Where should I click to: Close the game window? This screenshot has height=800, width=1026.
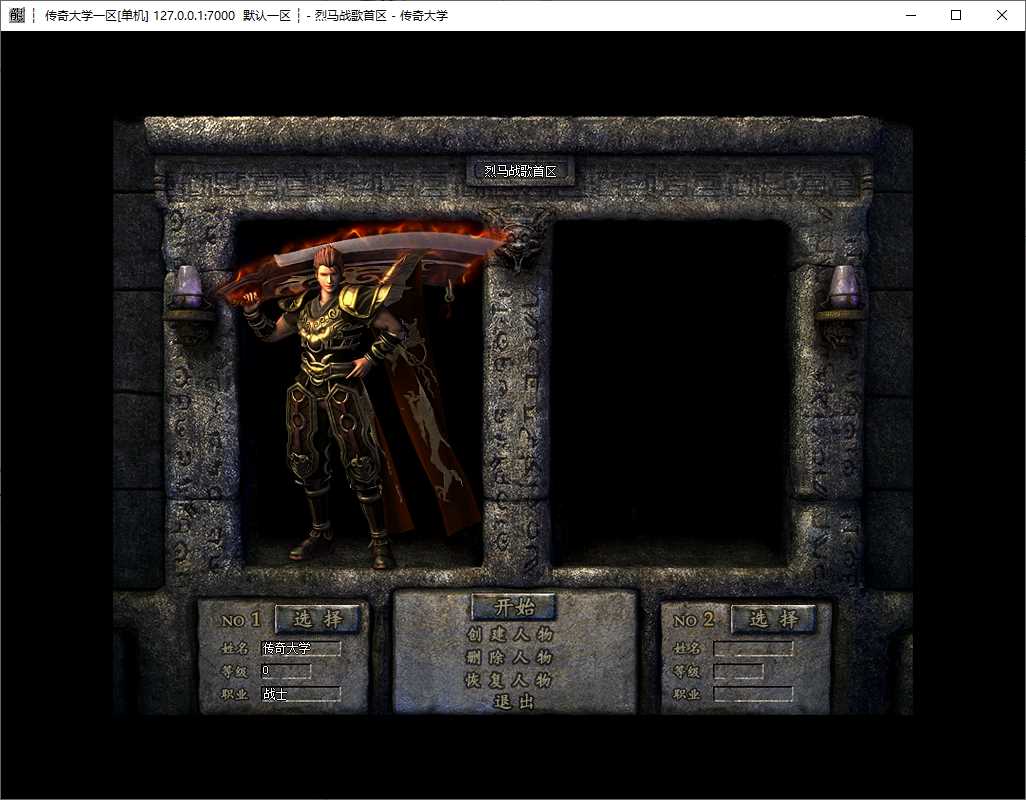click(1002, 15)
